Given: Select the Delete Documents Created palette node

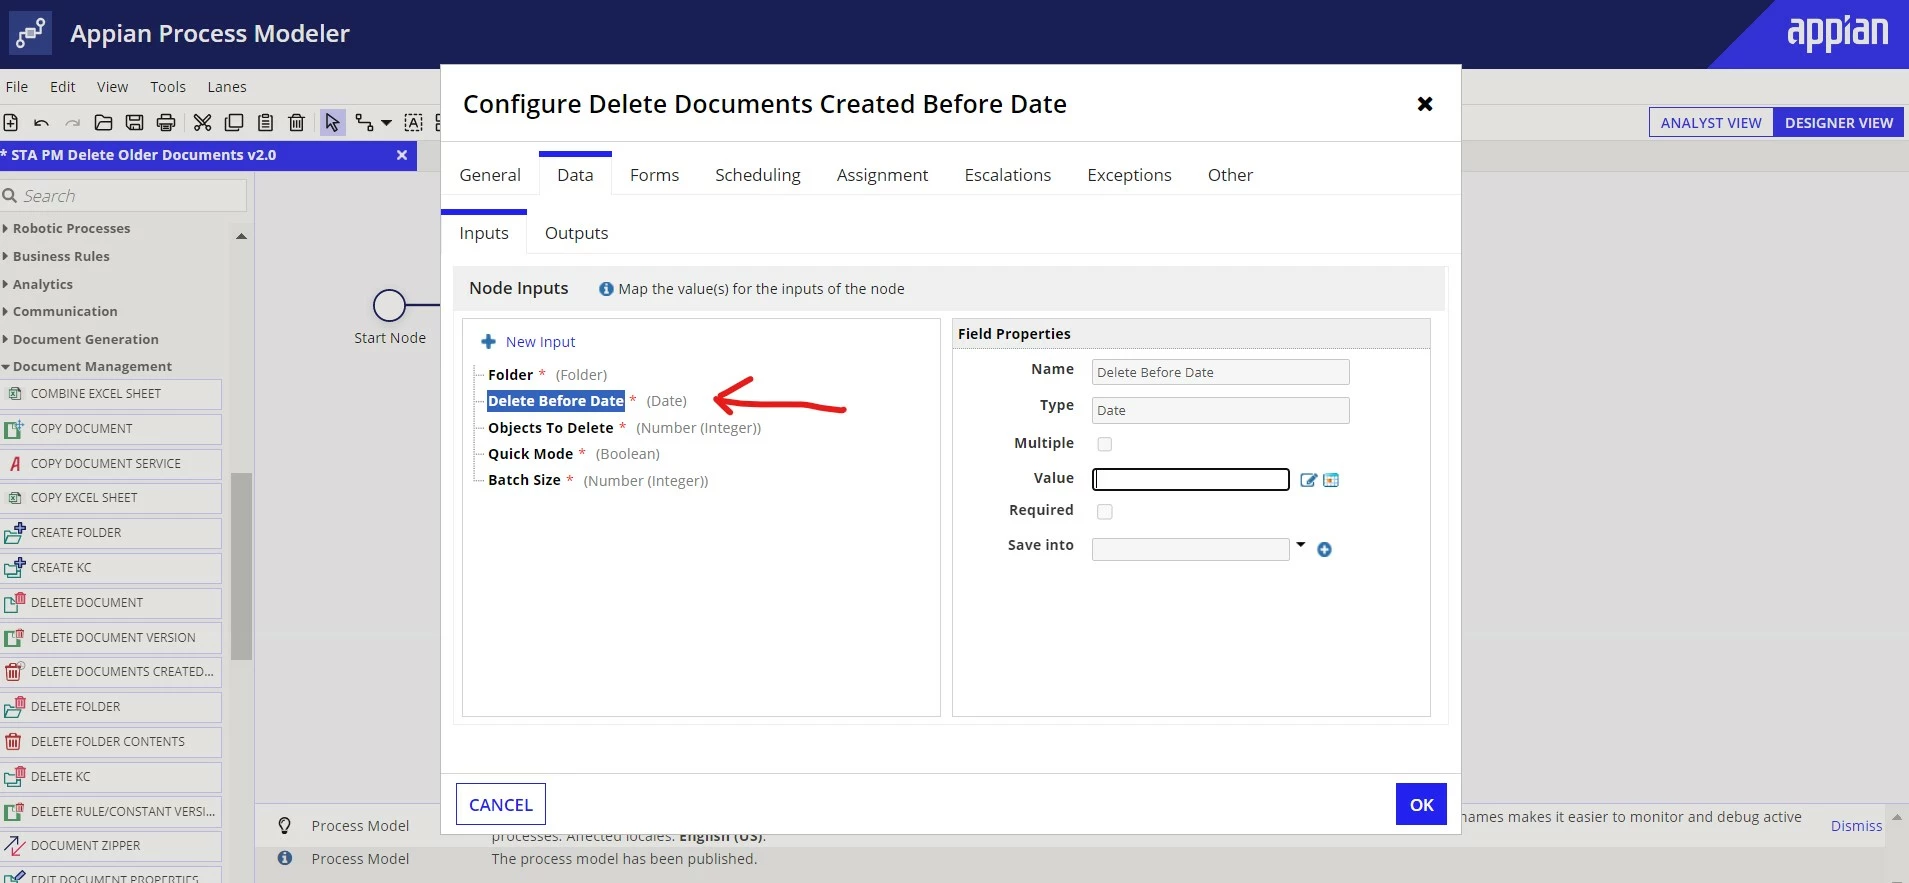Looking at the screenshot, I should click(x=111, y=672).
